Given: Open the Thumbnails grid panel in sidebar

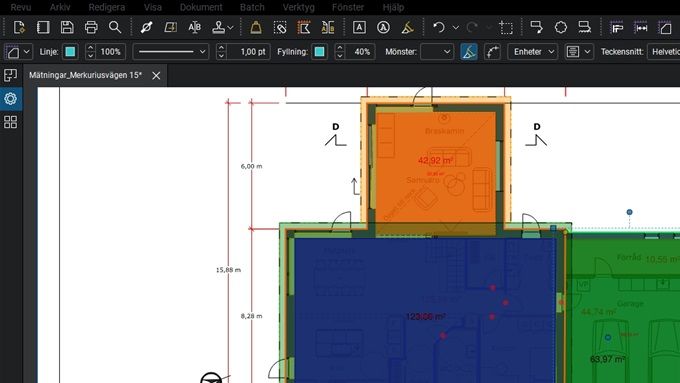Looking at the screenshot, I should (10, 122).
